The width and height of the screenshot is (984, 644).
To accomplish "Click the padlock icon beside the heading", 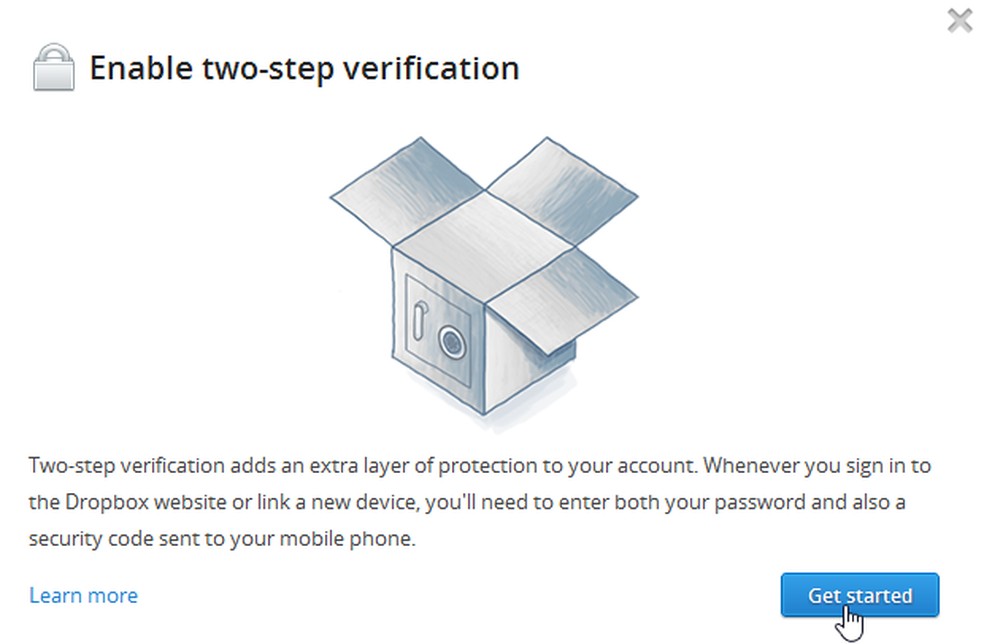I will pyautogui.click(x=53, y=68).
